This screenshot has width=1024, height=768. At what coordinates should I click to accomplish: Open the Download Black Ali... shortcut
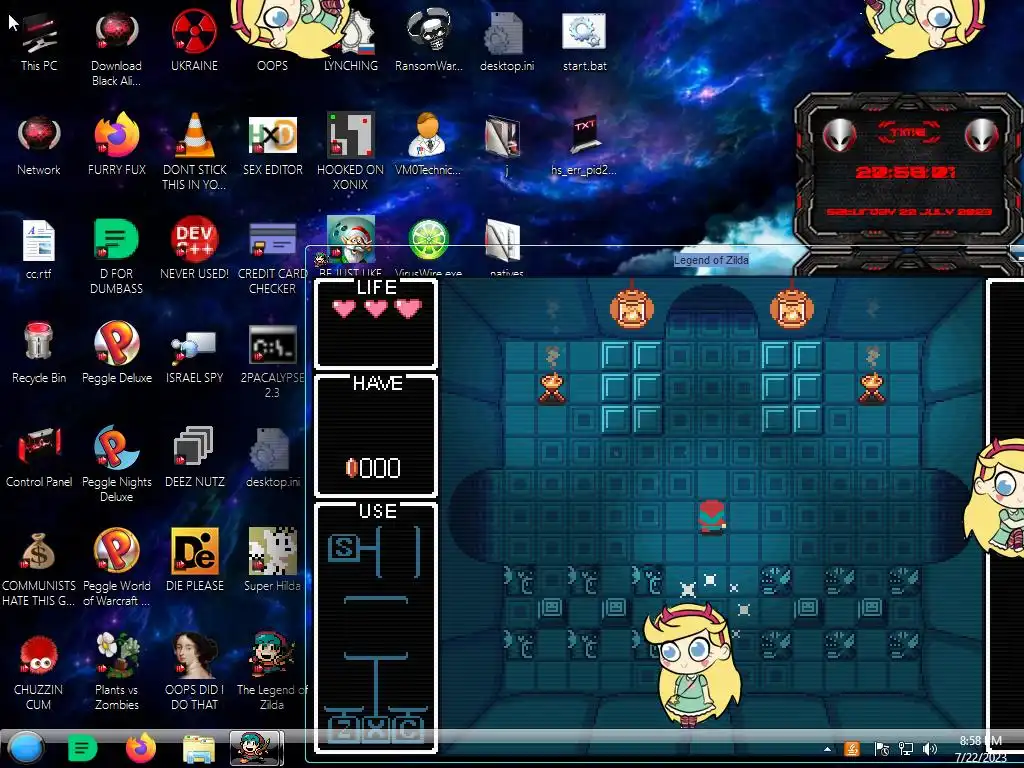click(x=116, y=50)
